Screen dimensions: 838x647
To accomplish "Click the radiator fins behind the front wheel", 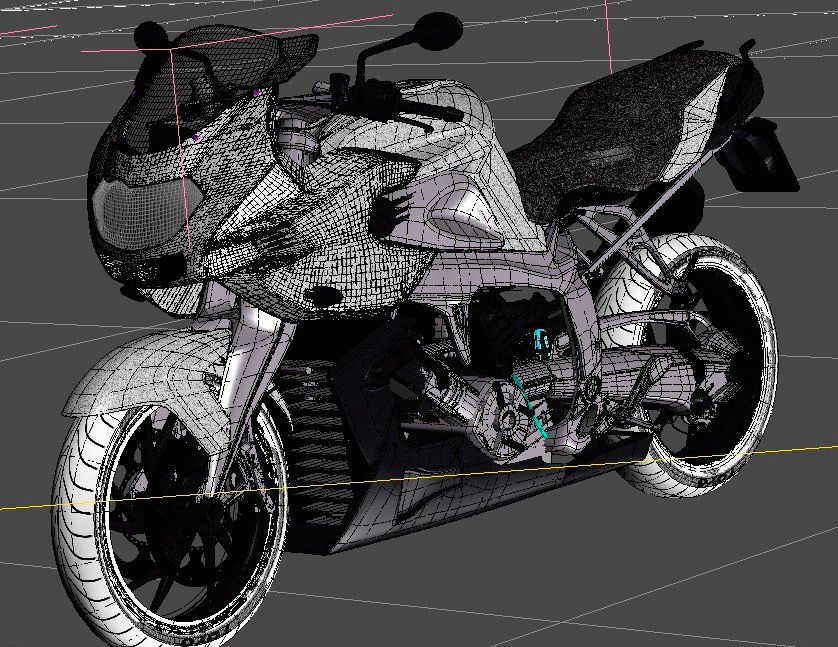I will 310,450.
